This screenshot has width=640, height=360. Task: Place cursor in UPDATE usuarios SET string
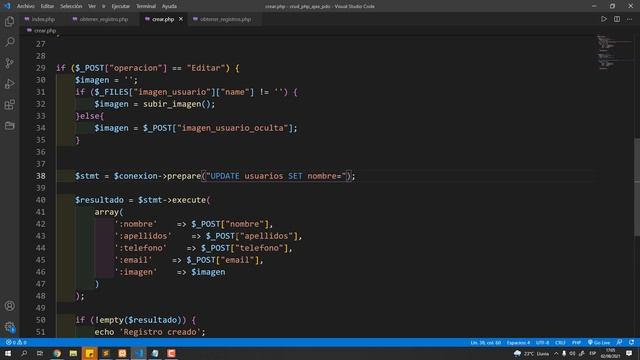[276, 176]
